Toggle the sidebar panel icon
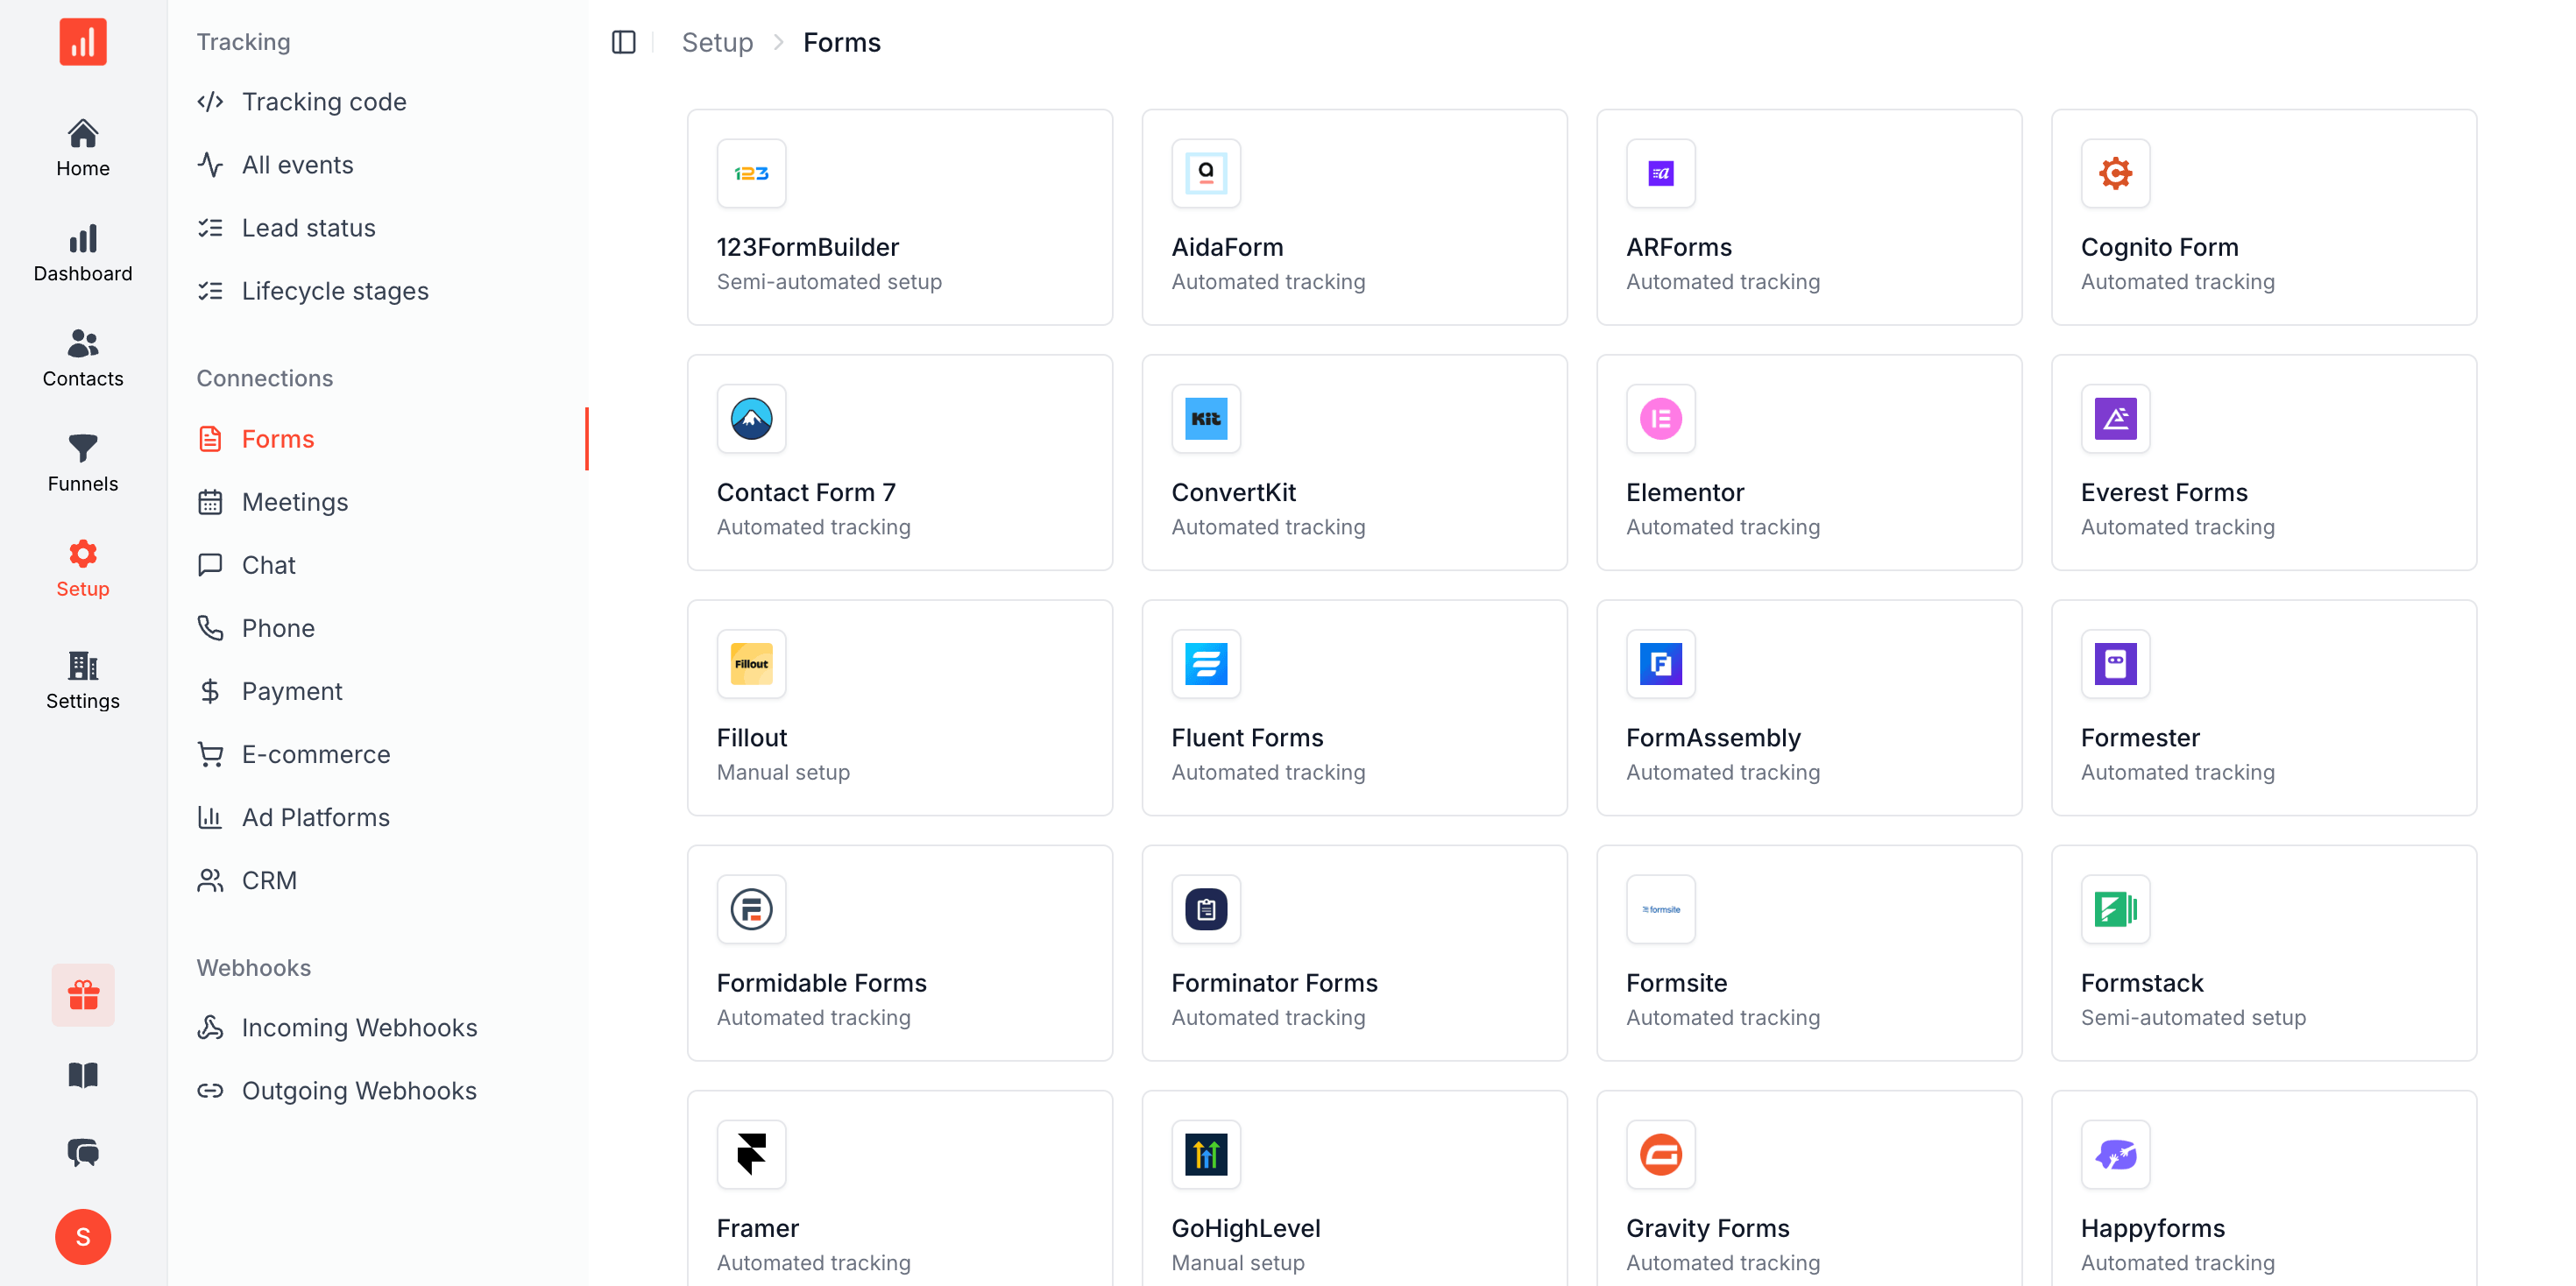Viewport: 2576px width, 1286px height. coord(623,42)
